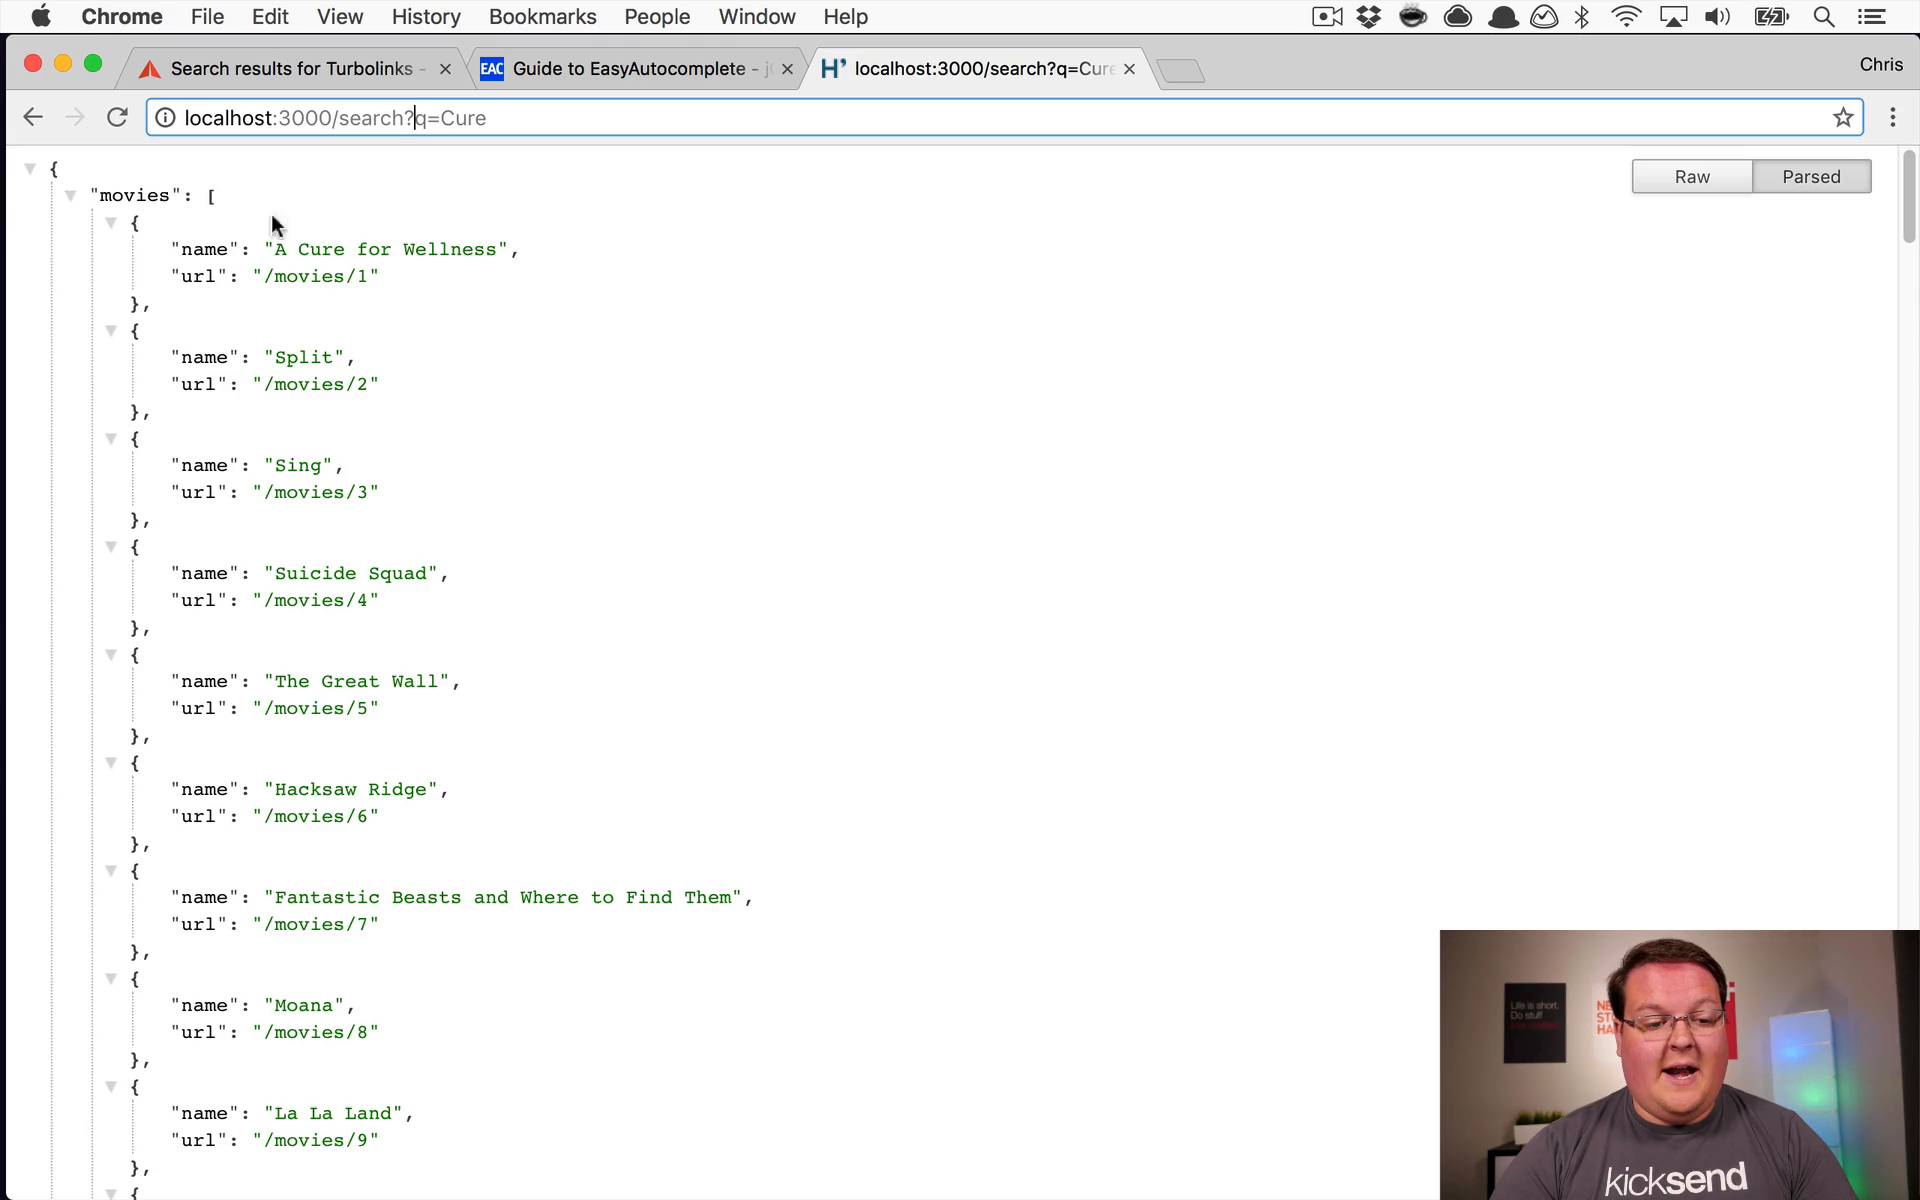The width and height of the screenshot is (1920, 1200).
Task: Open Notification Center list icon
Action: click(x=1872, y=17)
